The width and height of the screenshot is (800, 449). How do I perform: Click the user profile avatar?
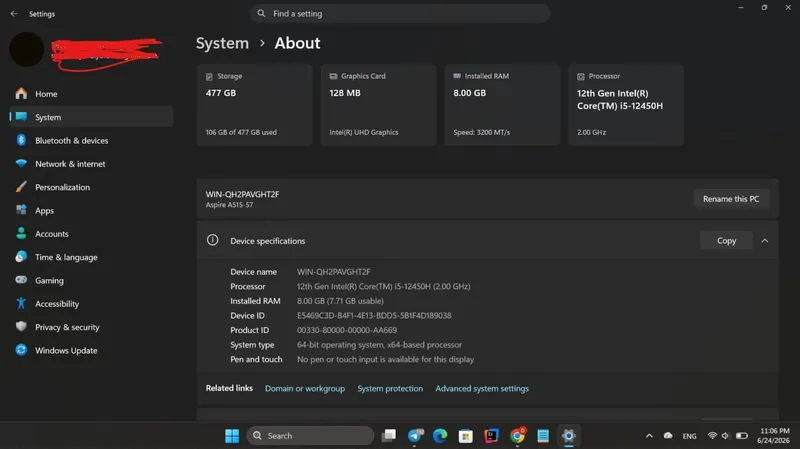(27, 49)
